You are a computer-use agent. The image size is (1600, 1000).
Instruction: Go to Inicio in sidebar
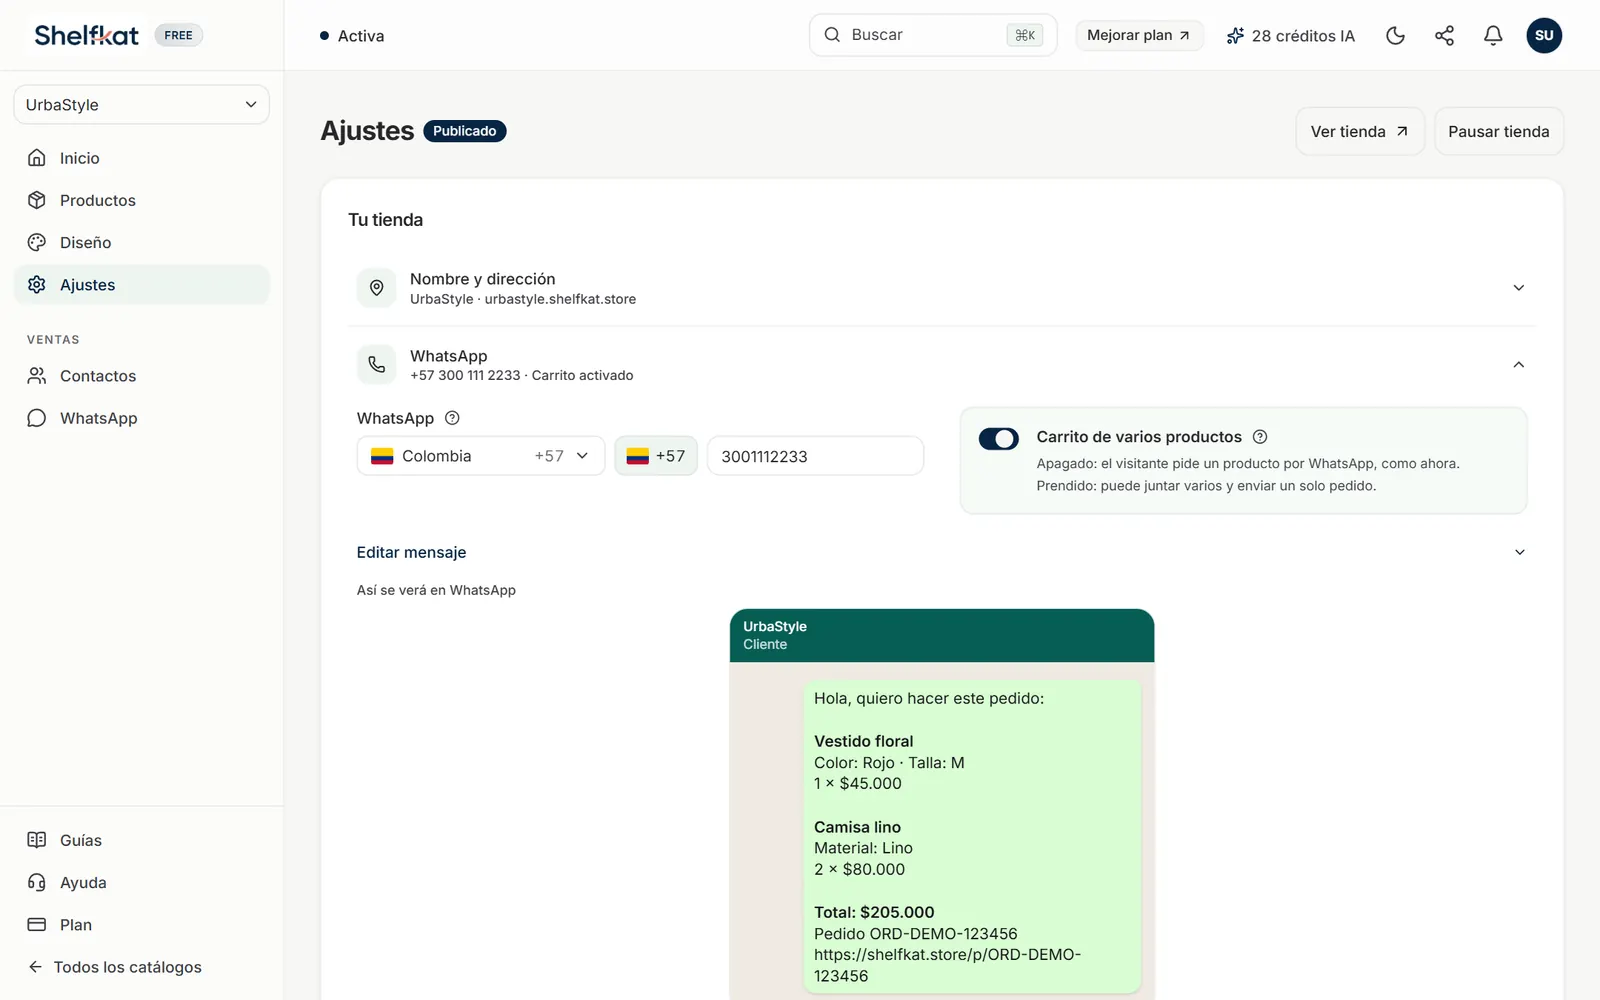(141, 158)
